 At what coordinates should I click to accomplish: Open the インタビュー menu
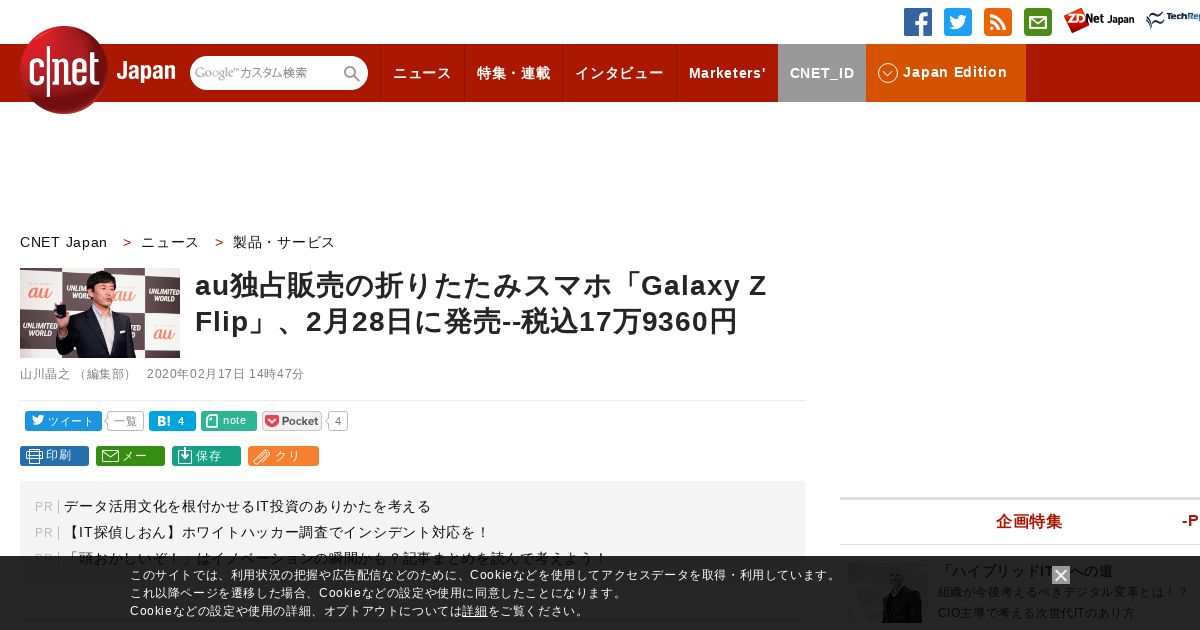(x=619, y=73)
